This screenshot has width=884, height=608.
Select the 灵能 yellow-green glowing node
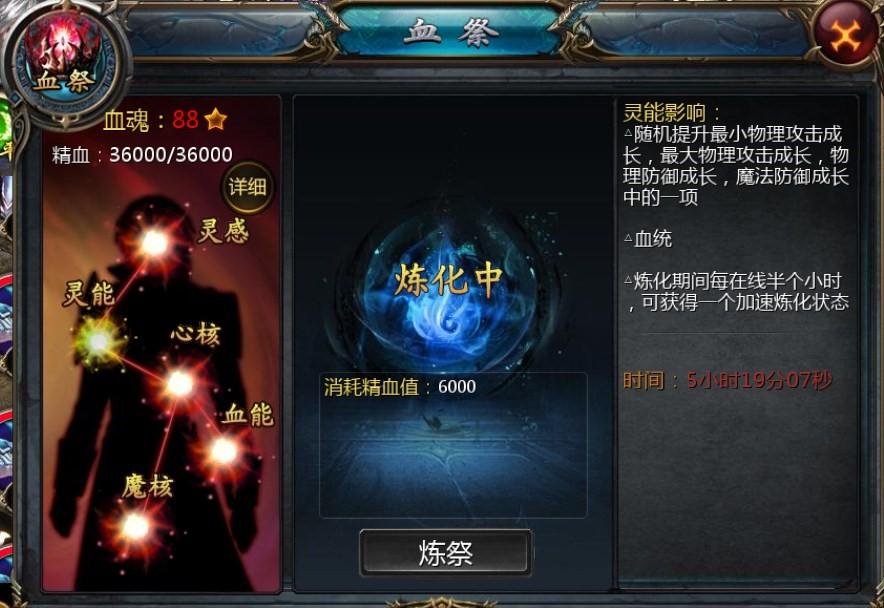click(99, 341)
